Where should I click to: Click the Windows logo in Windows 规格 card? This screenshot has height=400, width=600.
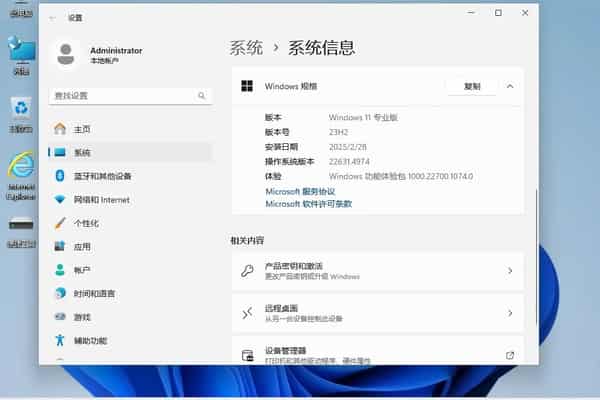click(x=247, y=86)
